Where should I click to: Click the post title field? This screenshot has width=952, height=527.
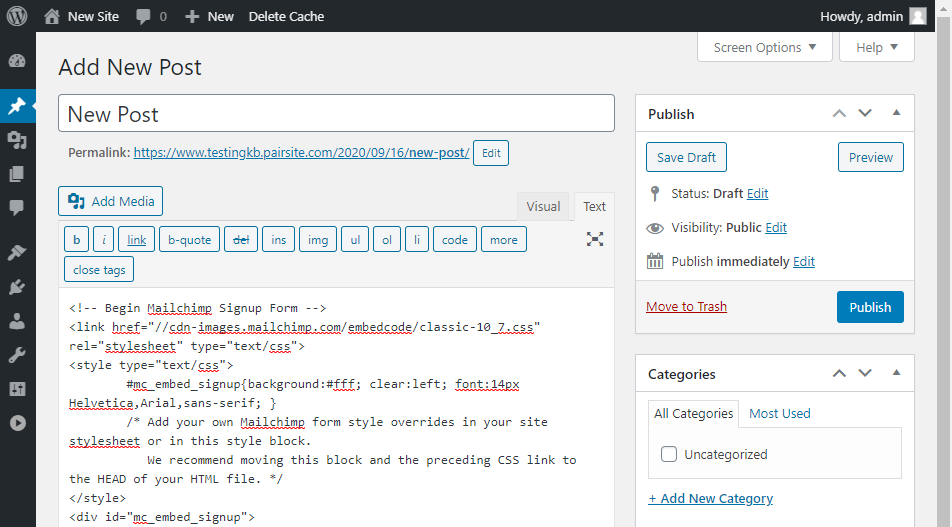(x=336, y=114)
